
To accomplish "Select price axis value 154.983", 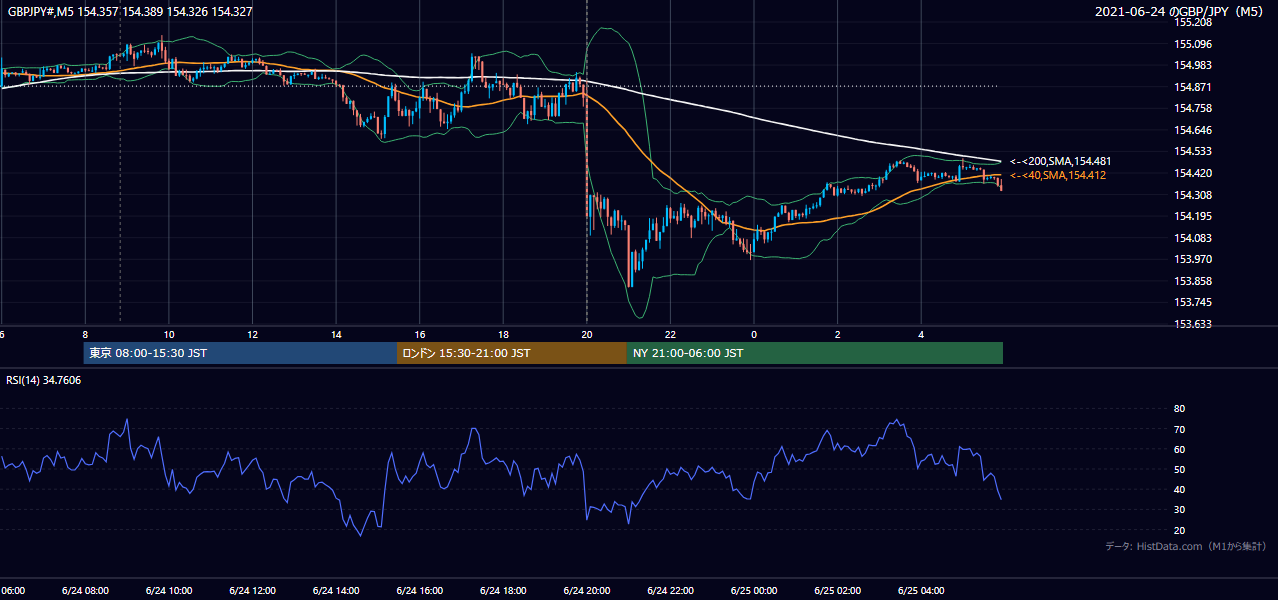I will point(1193,65).
